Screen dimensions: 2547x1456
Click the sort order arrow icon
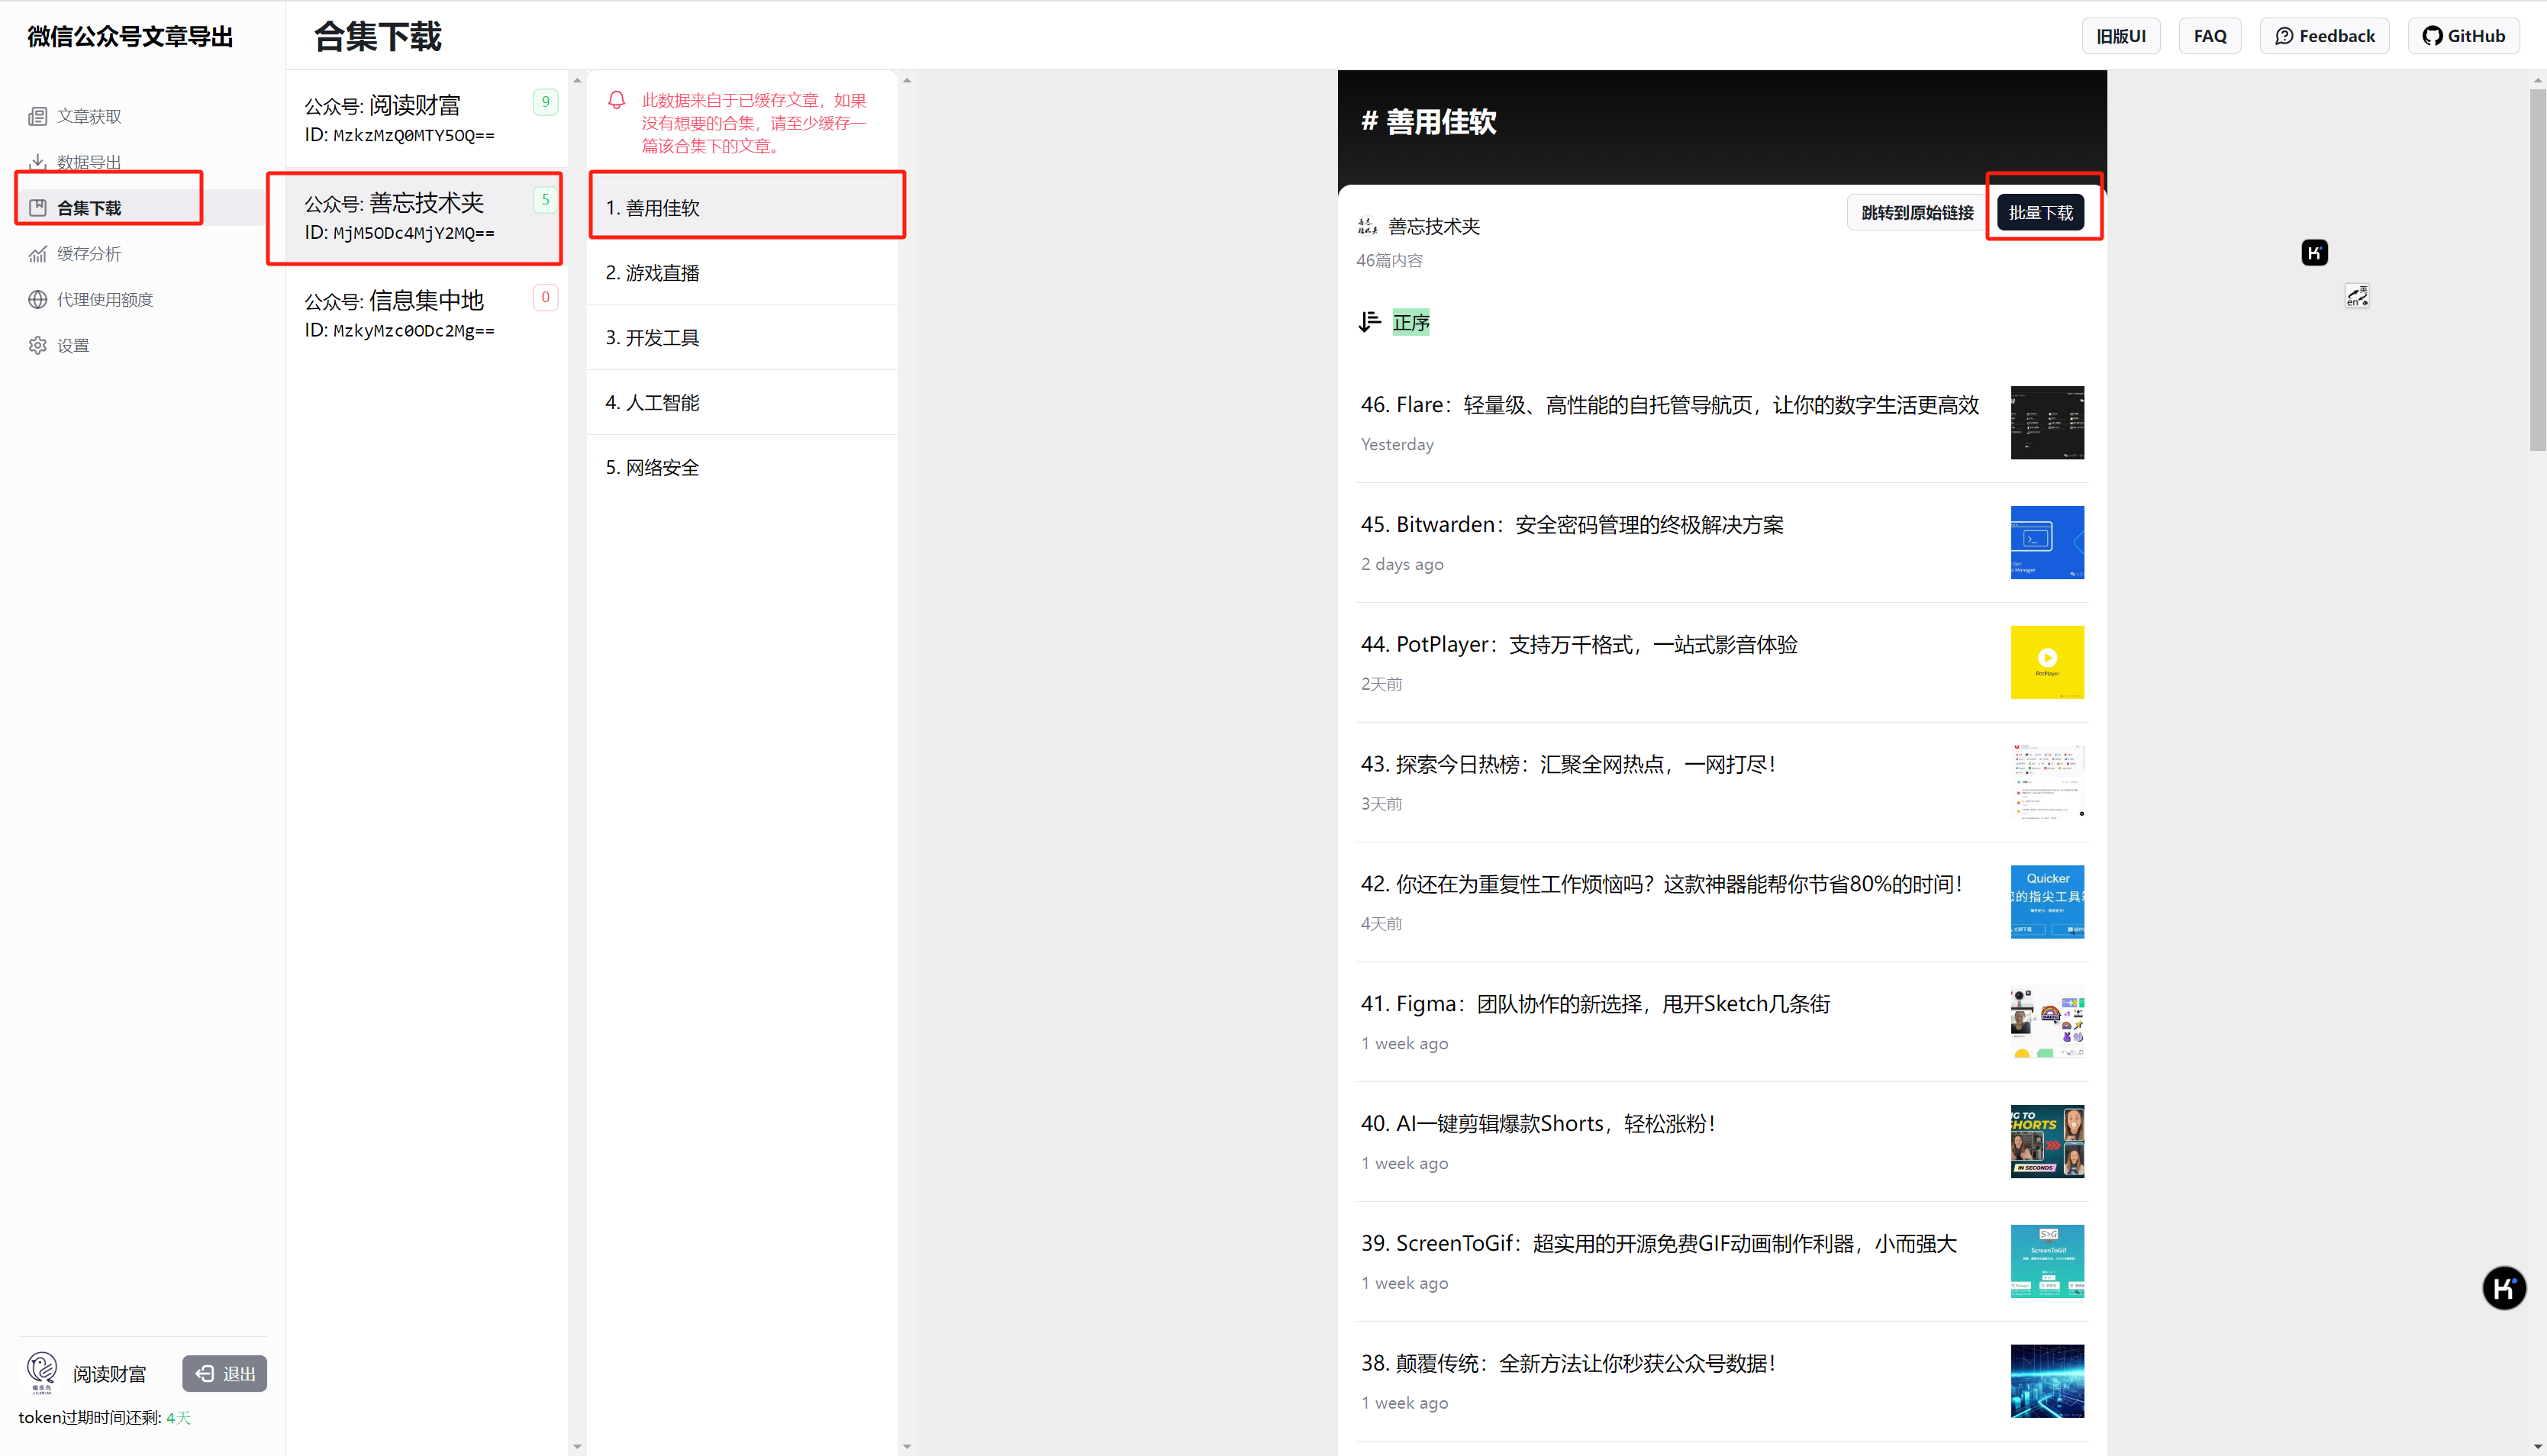click(1370, 322)
